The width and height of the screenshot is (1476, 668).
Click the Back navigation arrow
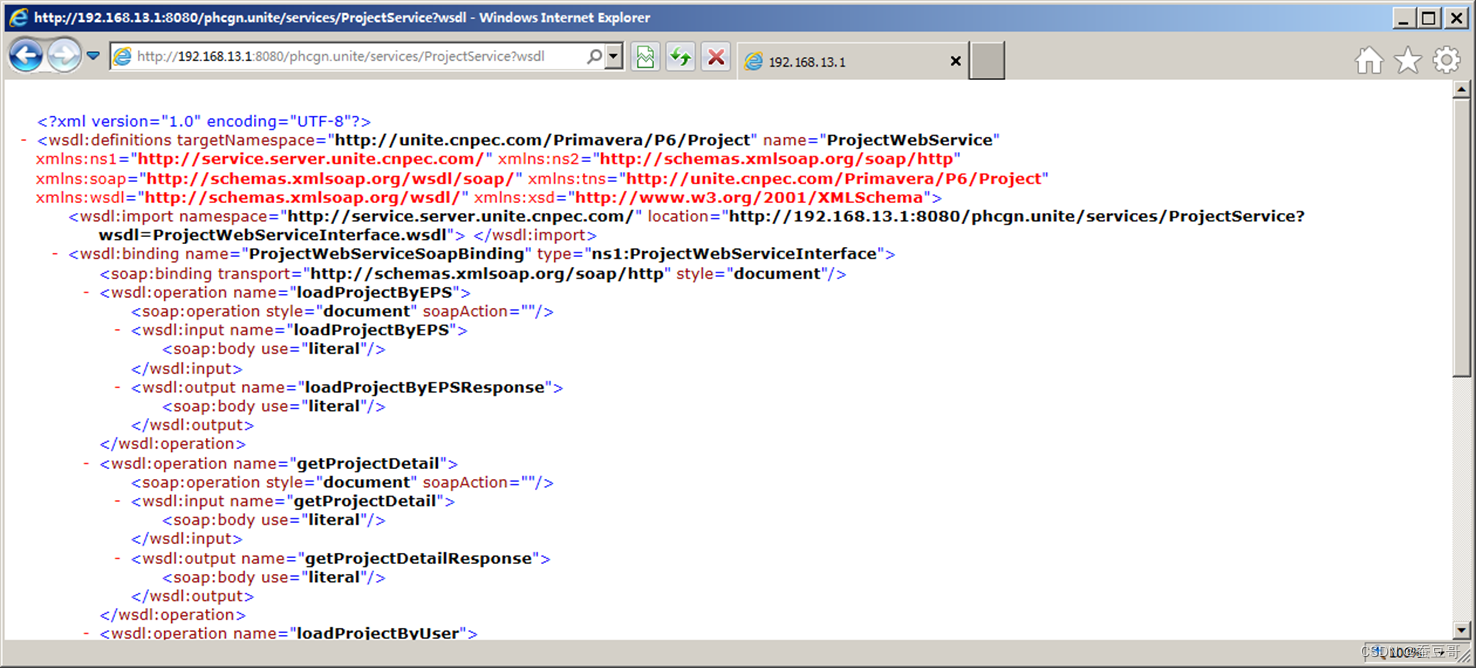27,55
